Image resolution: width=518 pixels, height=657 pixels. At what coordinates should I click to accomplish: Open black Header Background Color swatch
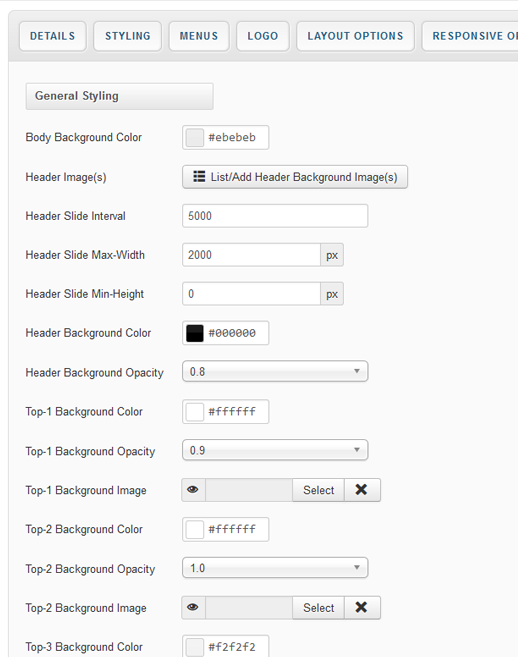(x=194, y=333)
